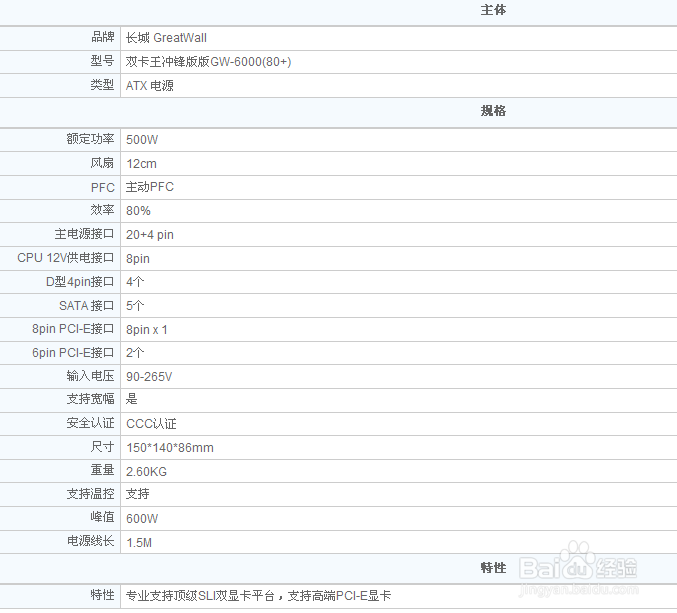
Task: Click the 8pin x 1 value
Action: 147,330
